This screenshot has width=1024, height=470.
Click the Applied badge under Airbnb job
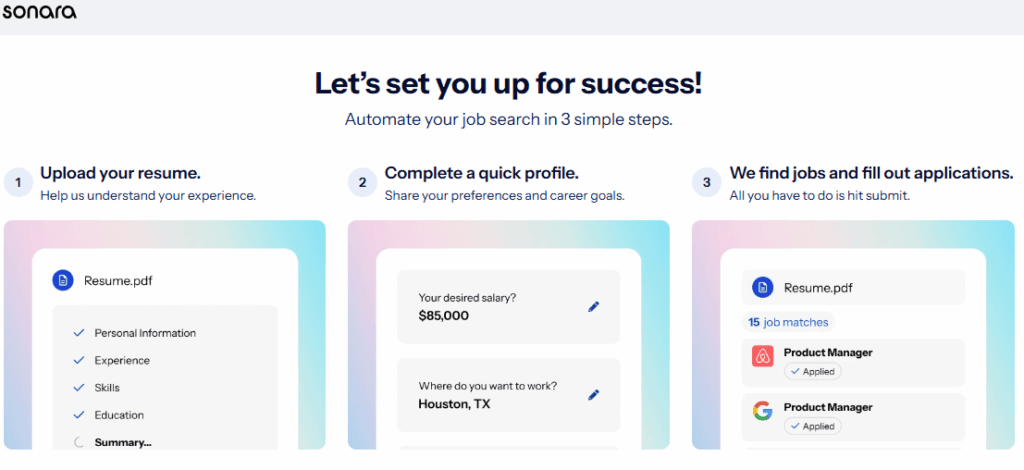812,372
